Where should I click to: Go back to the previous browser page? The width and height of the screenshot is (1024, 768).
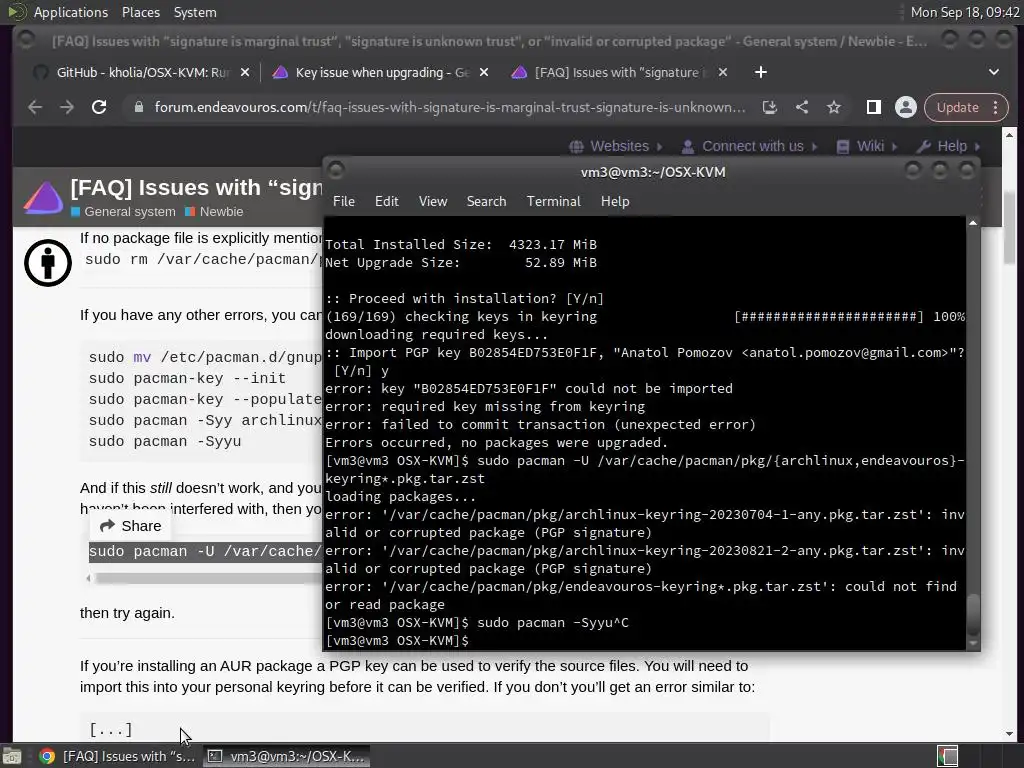tap(35, 107)
